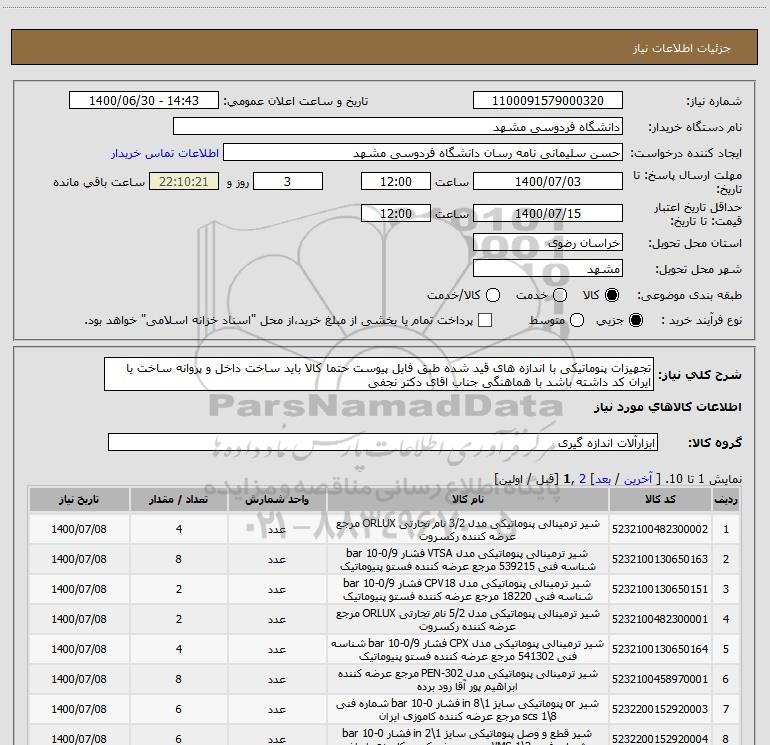The width and height of the screenshot is (770, 745).
Task: Select the کالا radio button
Action: point(612,295)
